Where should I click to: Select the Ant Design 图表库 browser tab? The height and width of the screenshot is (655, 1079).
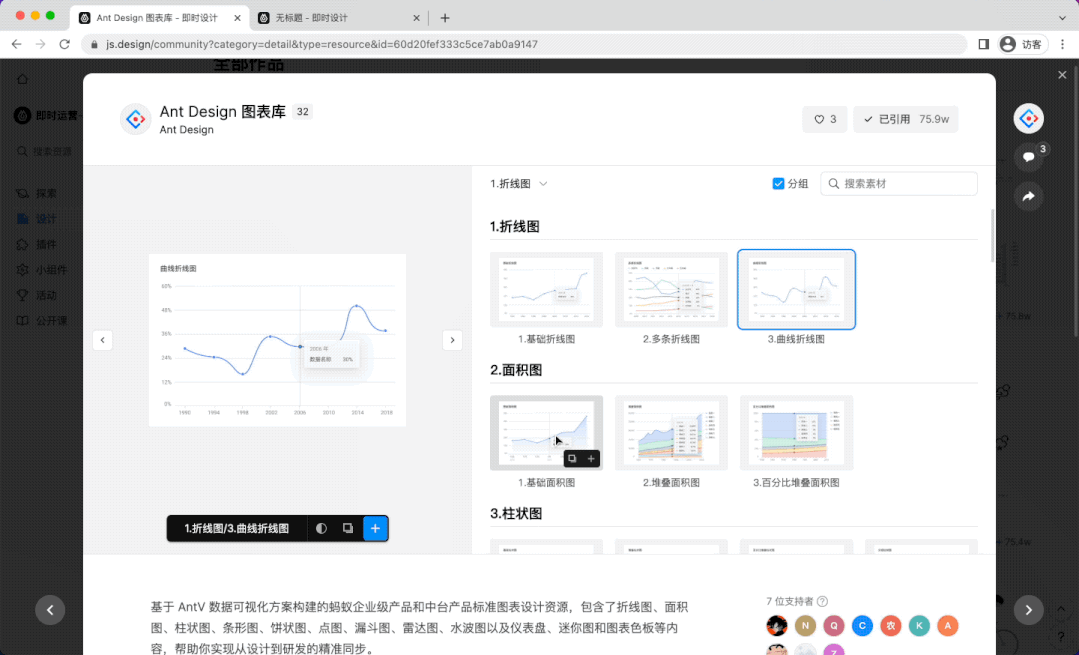coord(159,18)
